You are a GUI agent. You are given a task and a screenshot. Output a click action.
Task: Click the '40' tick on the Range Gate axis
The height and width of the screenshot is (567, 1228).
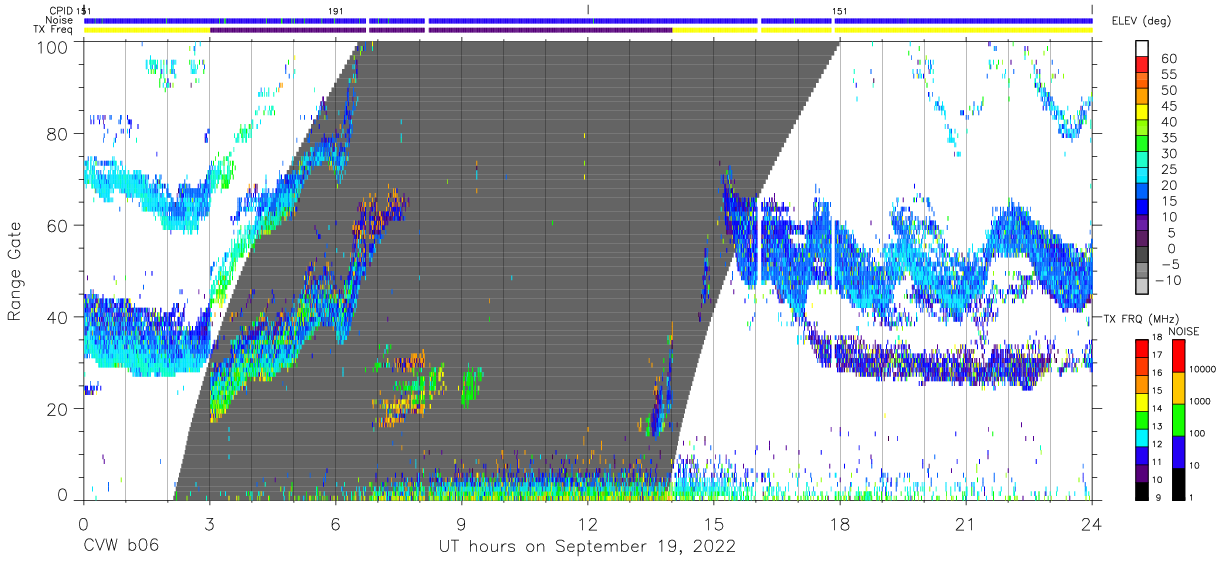click(57, 317)
